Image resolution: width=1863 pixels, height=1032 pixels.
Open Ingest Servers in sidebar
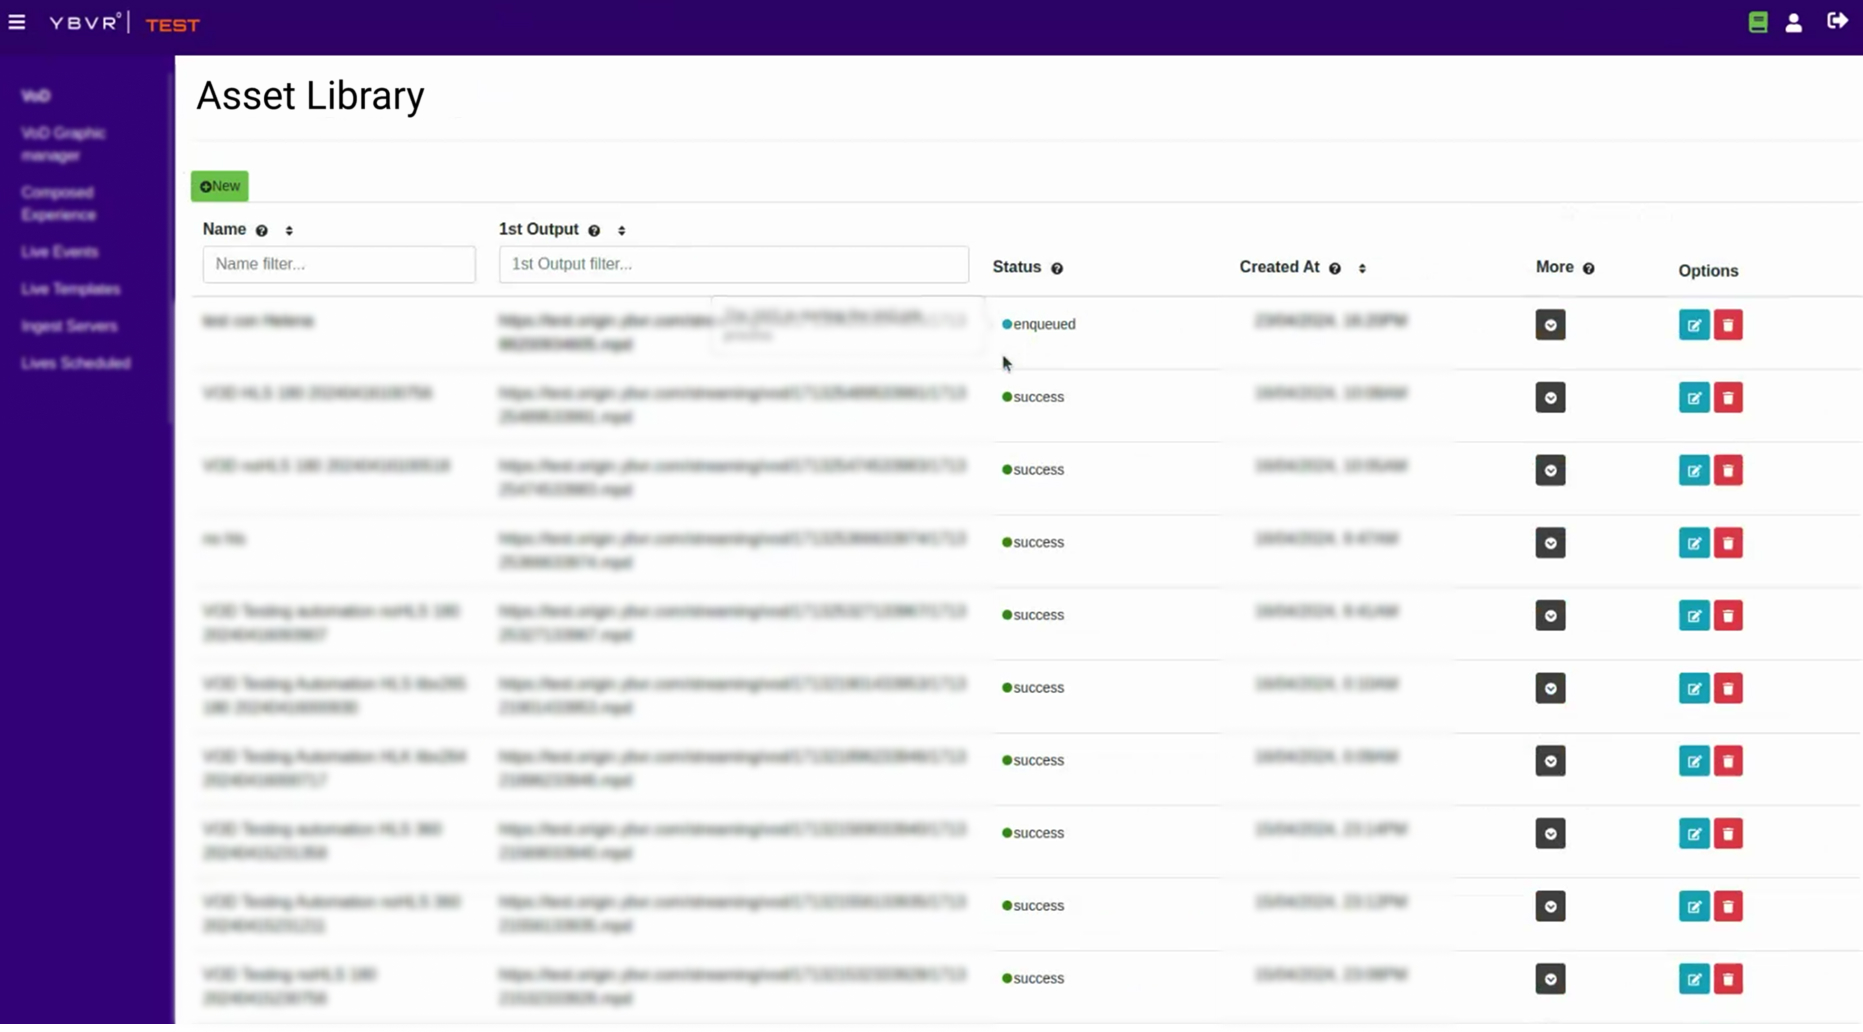point(69,327)
